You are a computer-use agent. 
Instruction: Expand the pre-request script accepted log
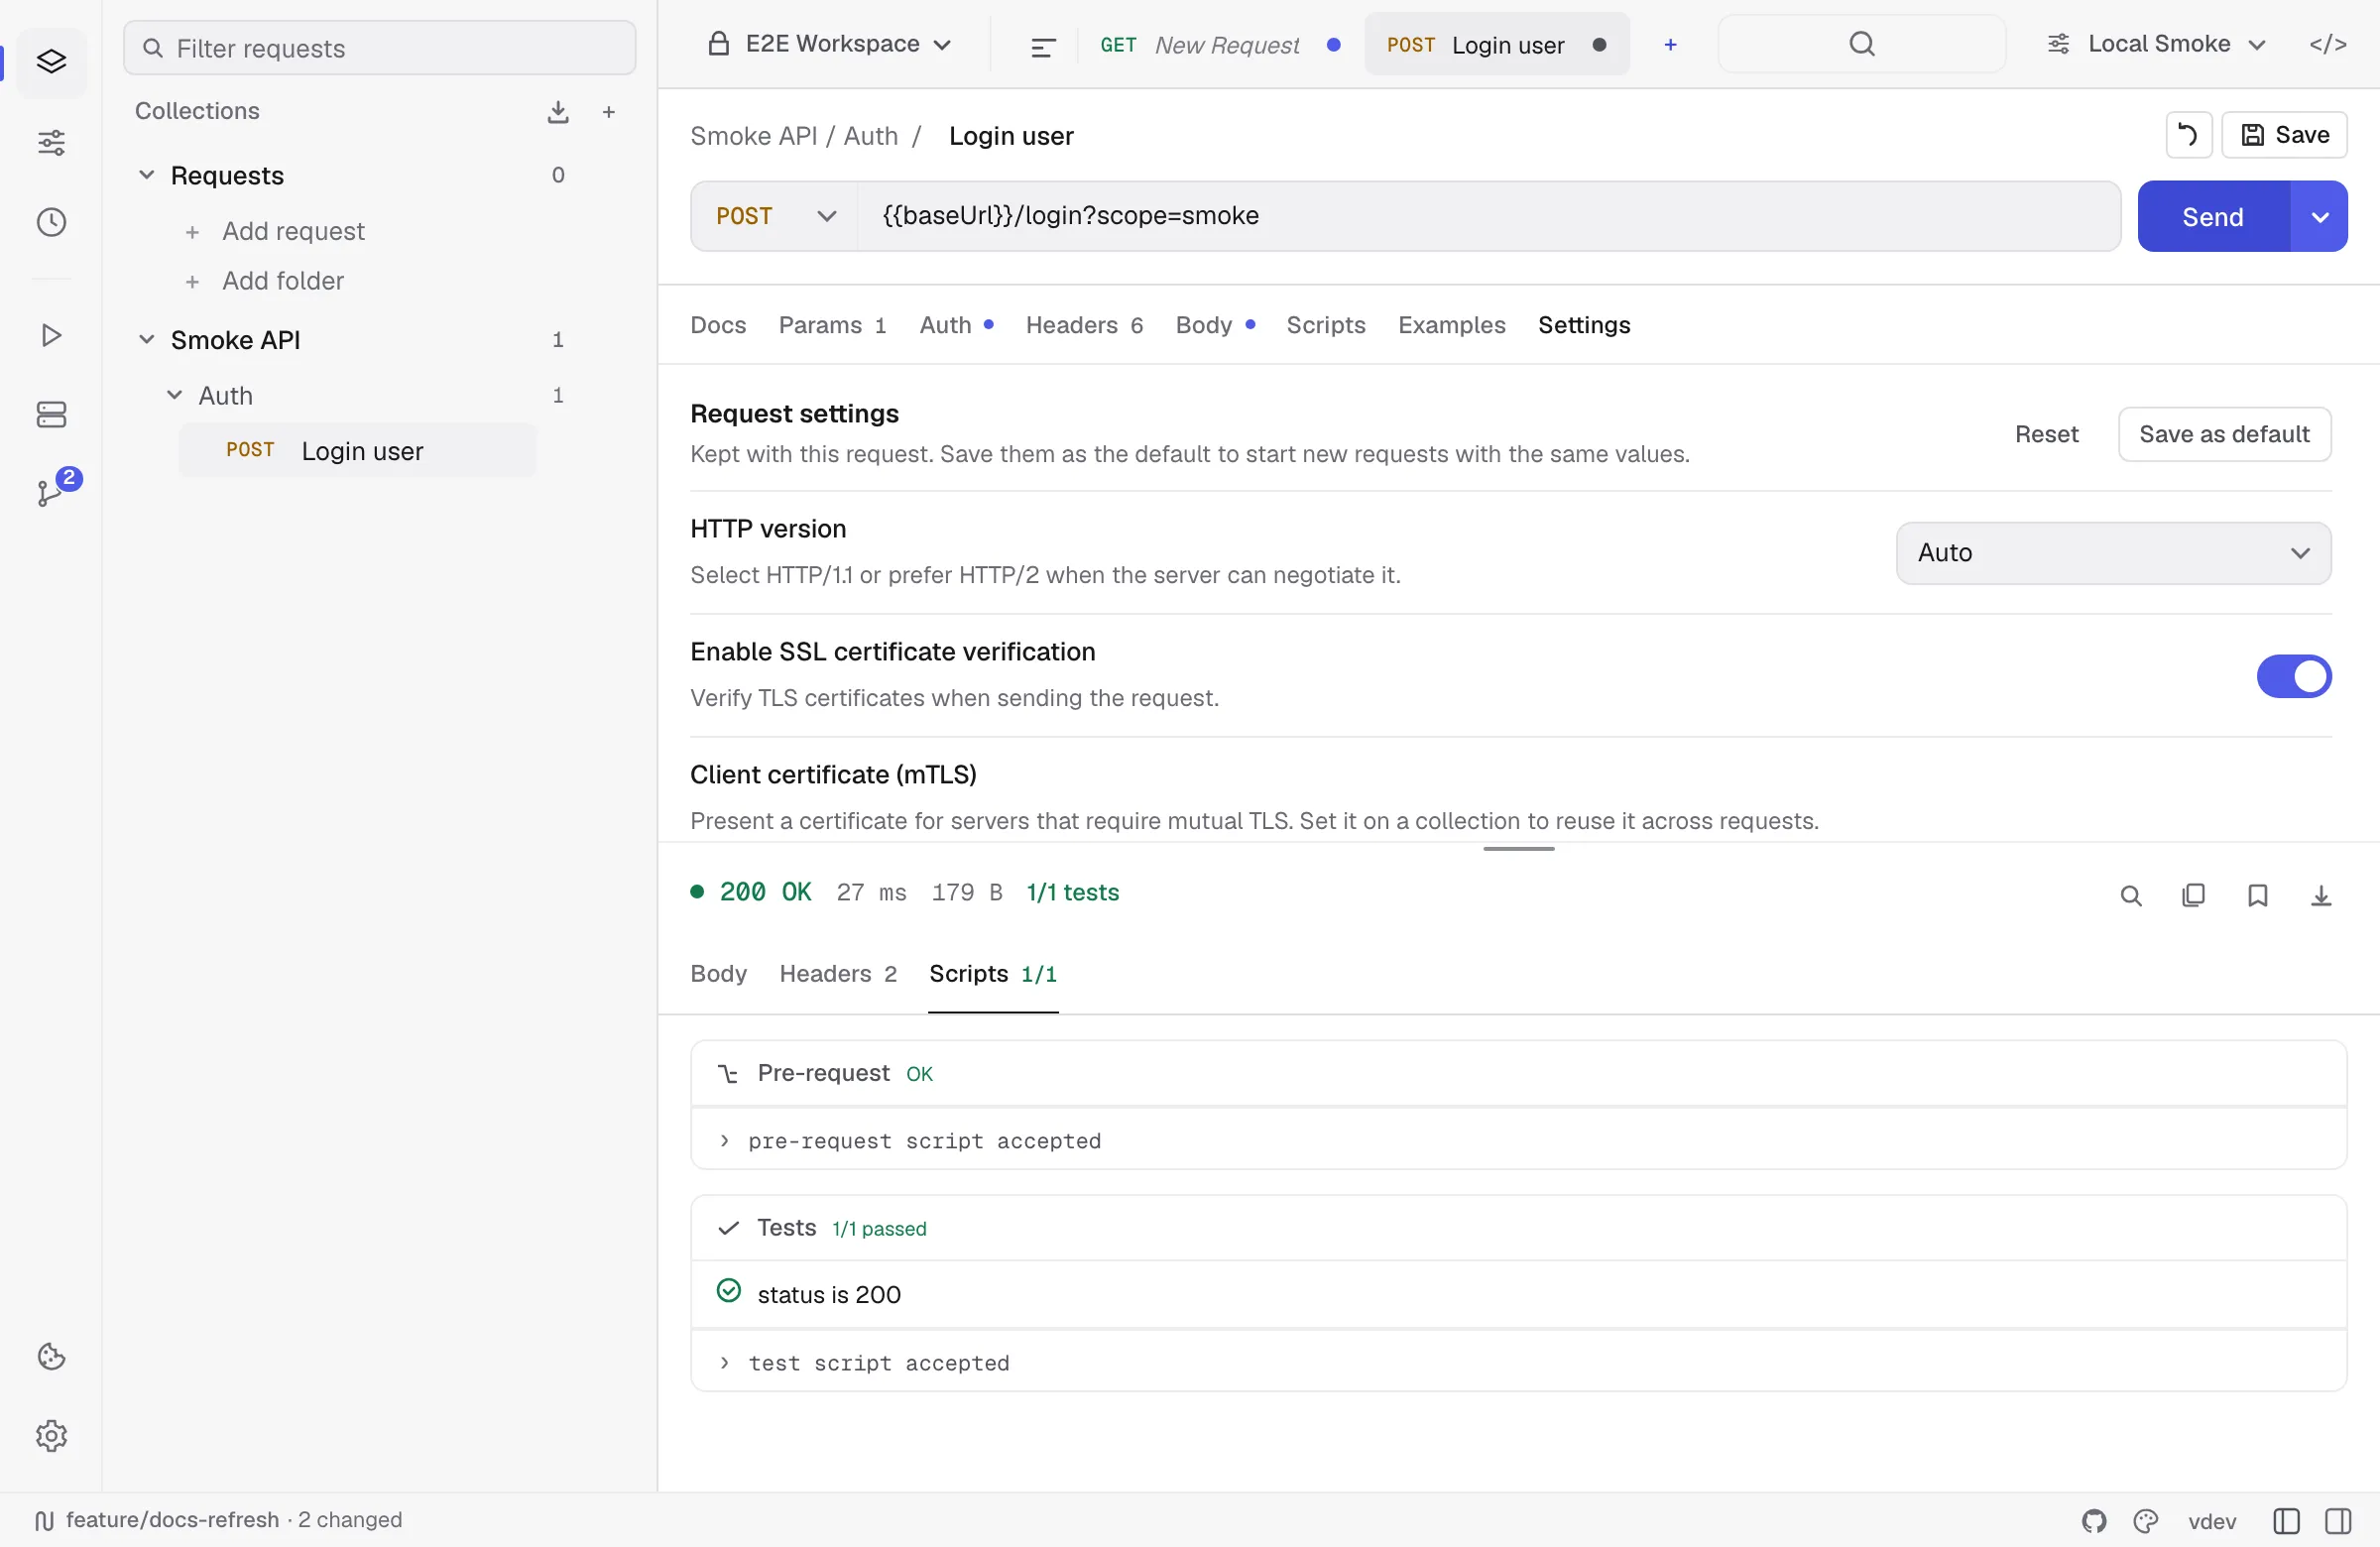1518,1141
